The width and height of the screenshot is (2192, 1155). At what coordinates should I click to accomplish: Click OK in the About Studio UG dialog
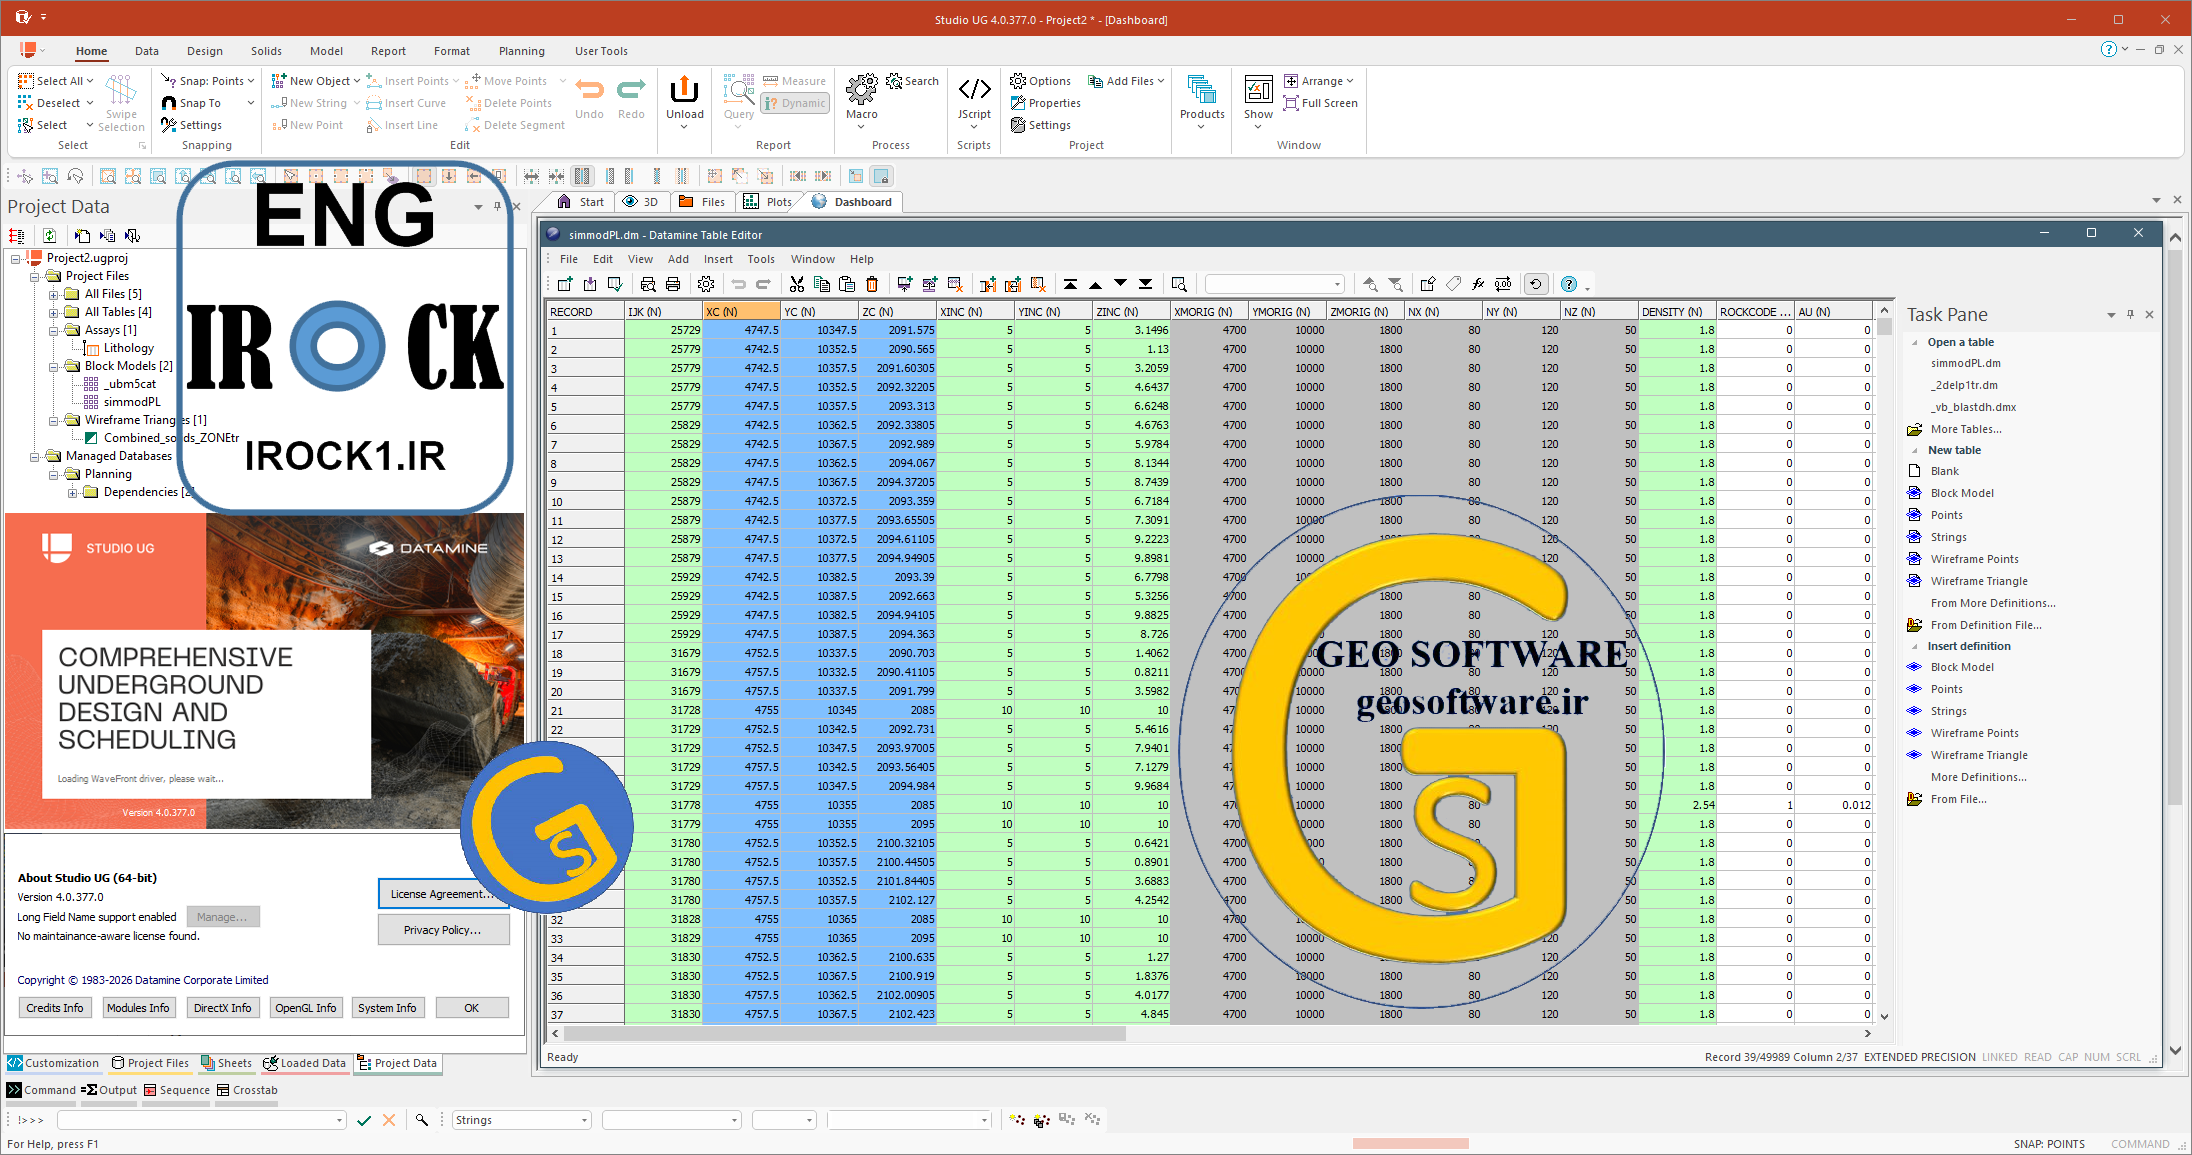click(x=471, y=1008)
